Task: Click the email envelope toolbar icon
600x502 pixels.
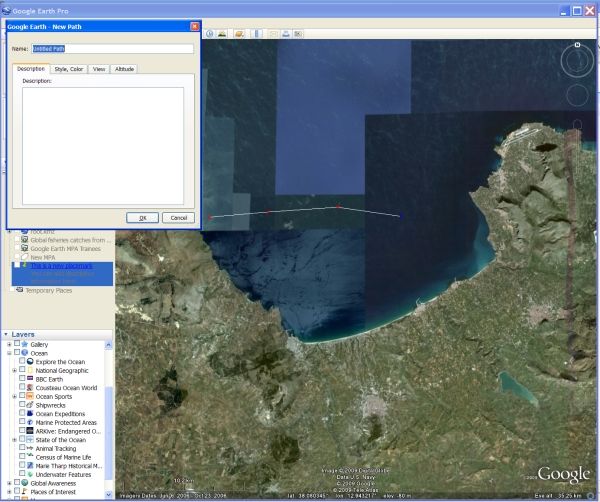Action: (274, 34)
